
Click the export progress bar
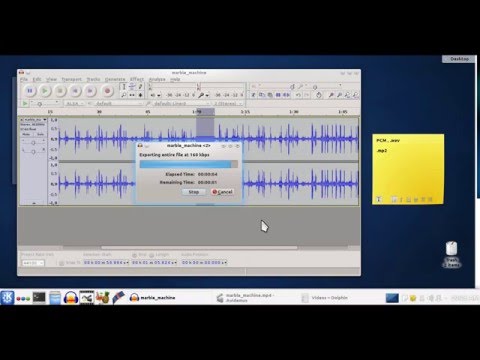point(188,164)
